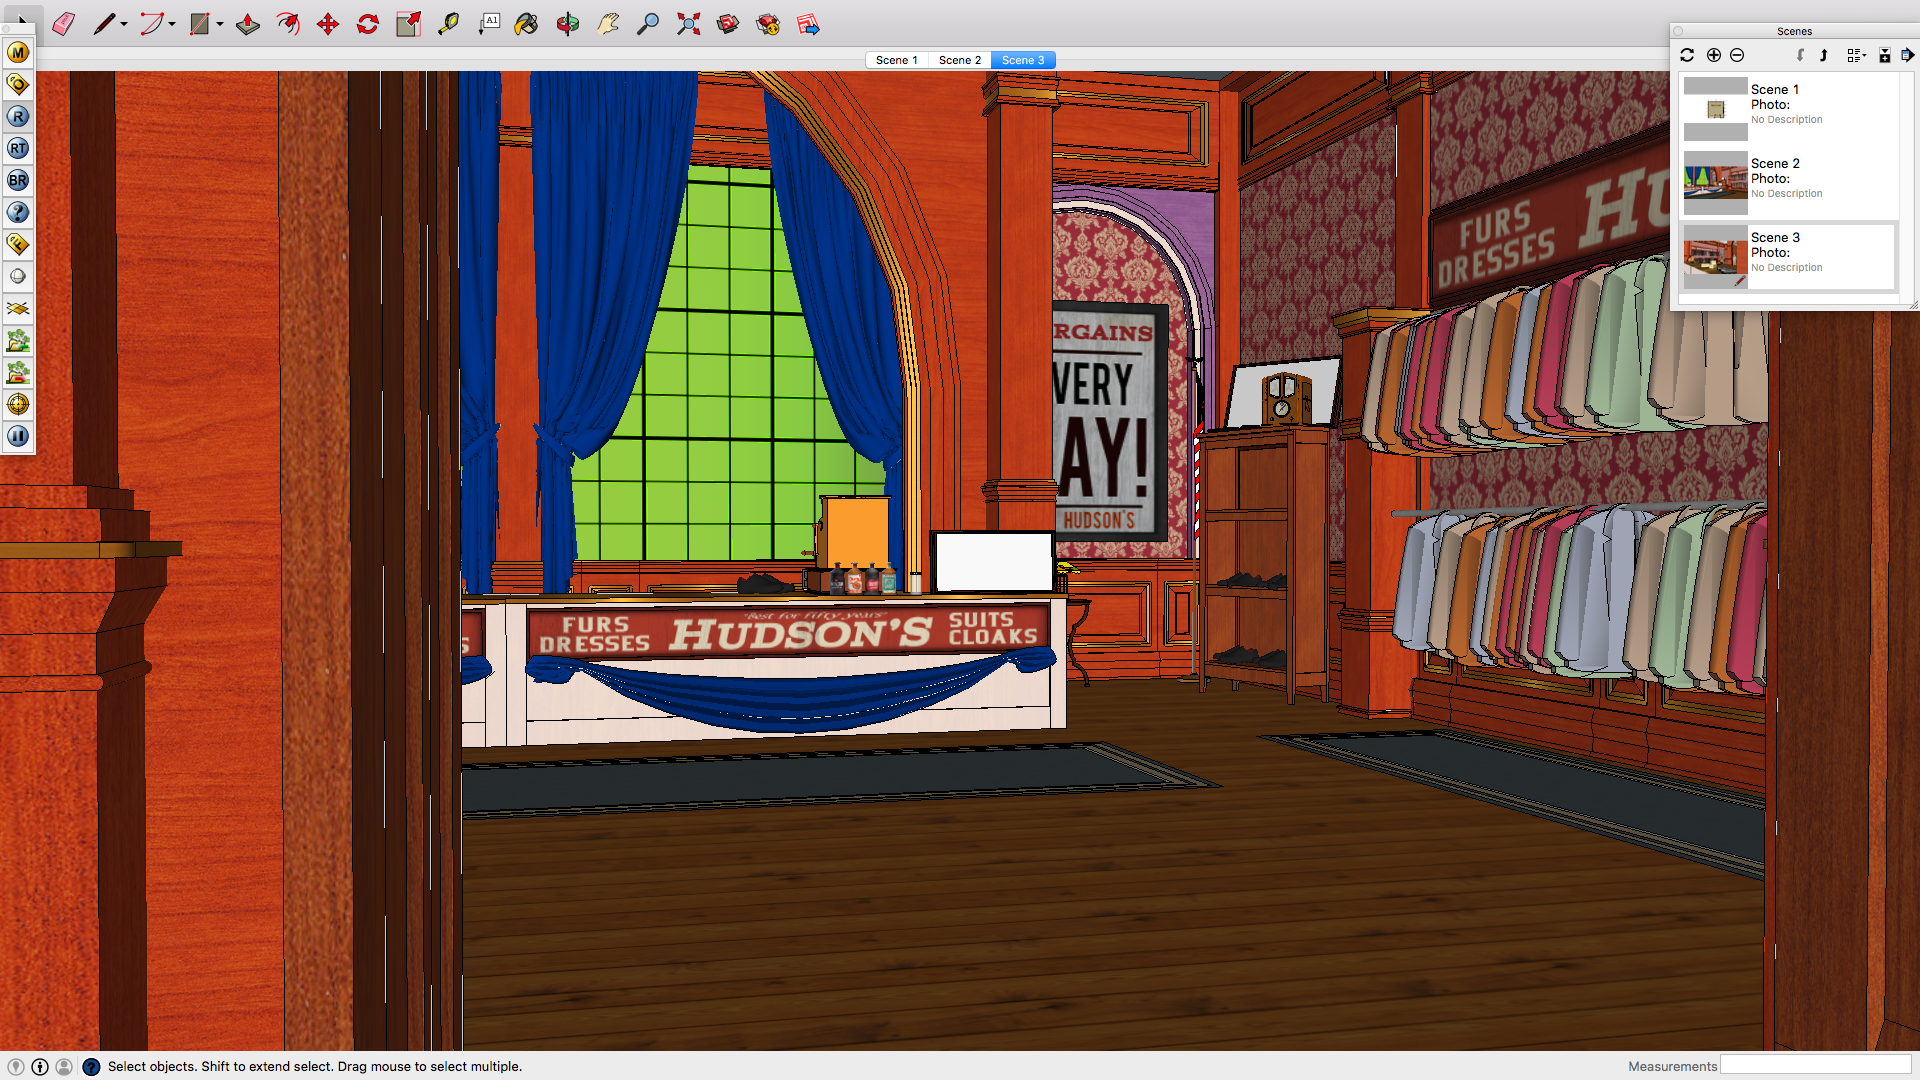The width and height of the screenshot is (1920, 1080).
Task: Select the Paint Bucket tool
Action: [x=527, y=24]
